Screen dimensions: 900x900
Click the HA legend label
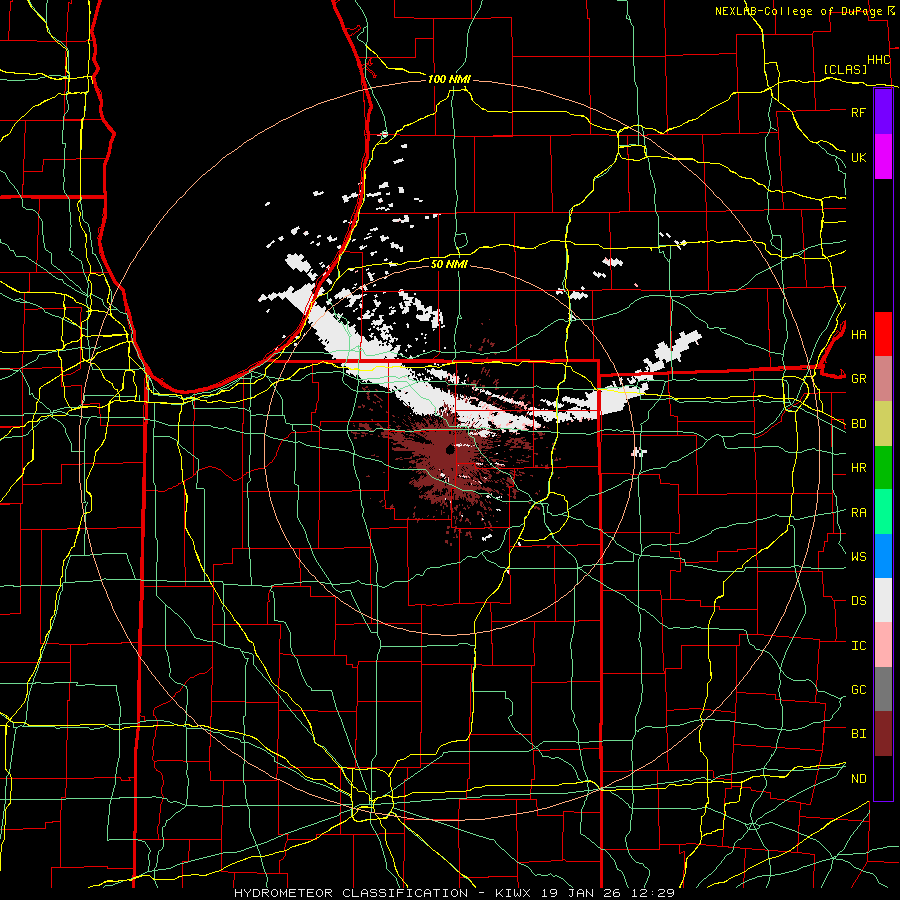coord(858,334)
